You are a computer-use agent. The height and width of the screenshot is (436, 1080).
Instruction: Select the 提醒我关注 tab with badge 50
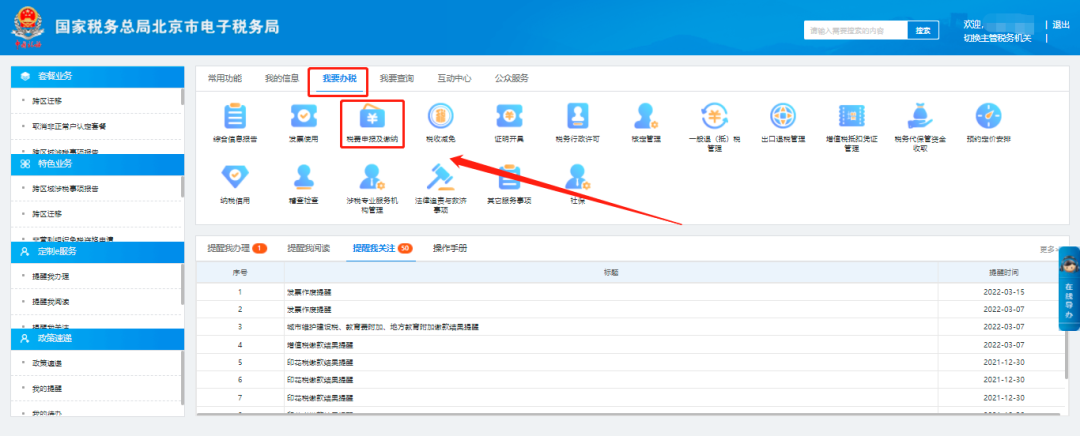pyautogui.click(x=382, y=248)
